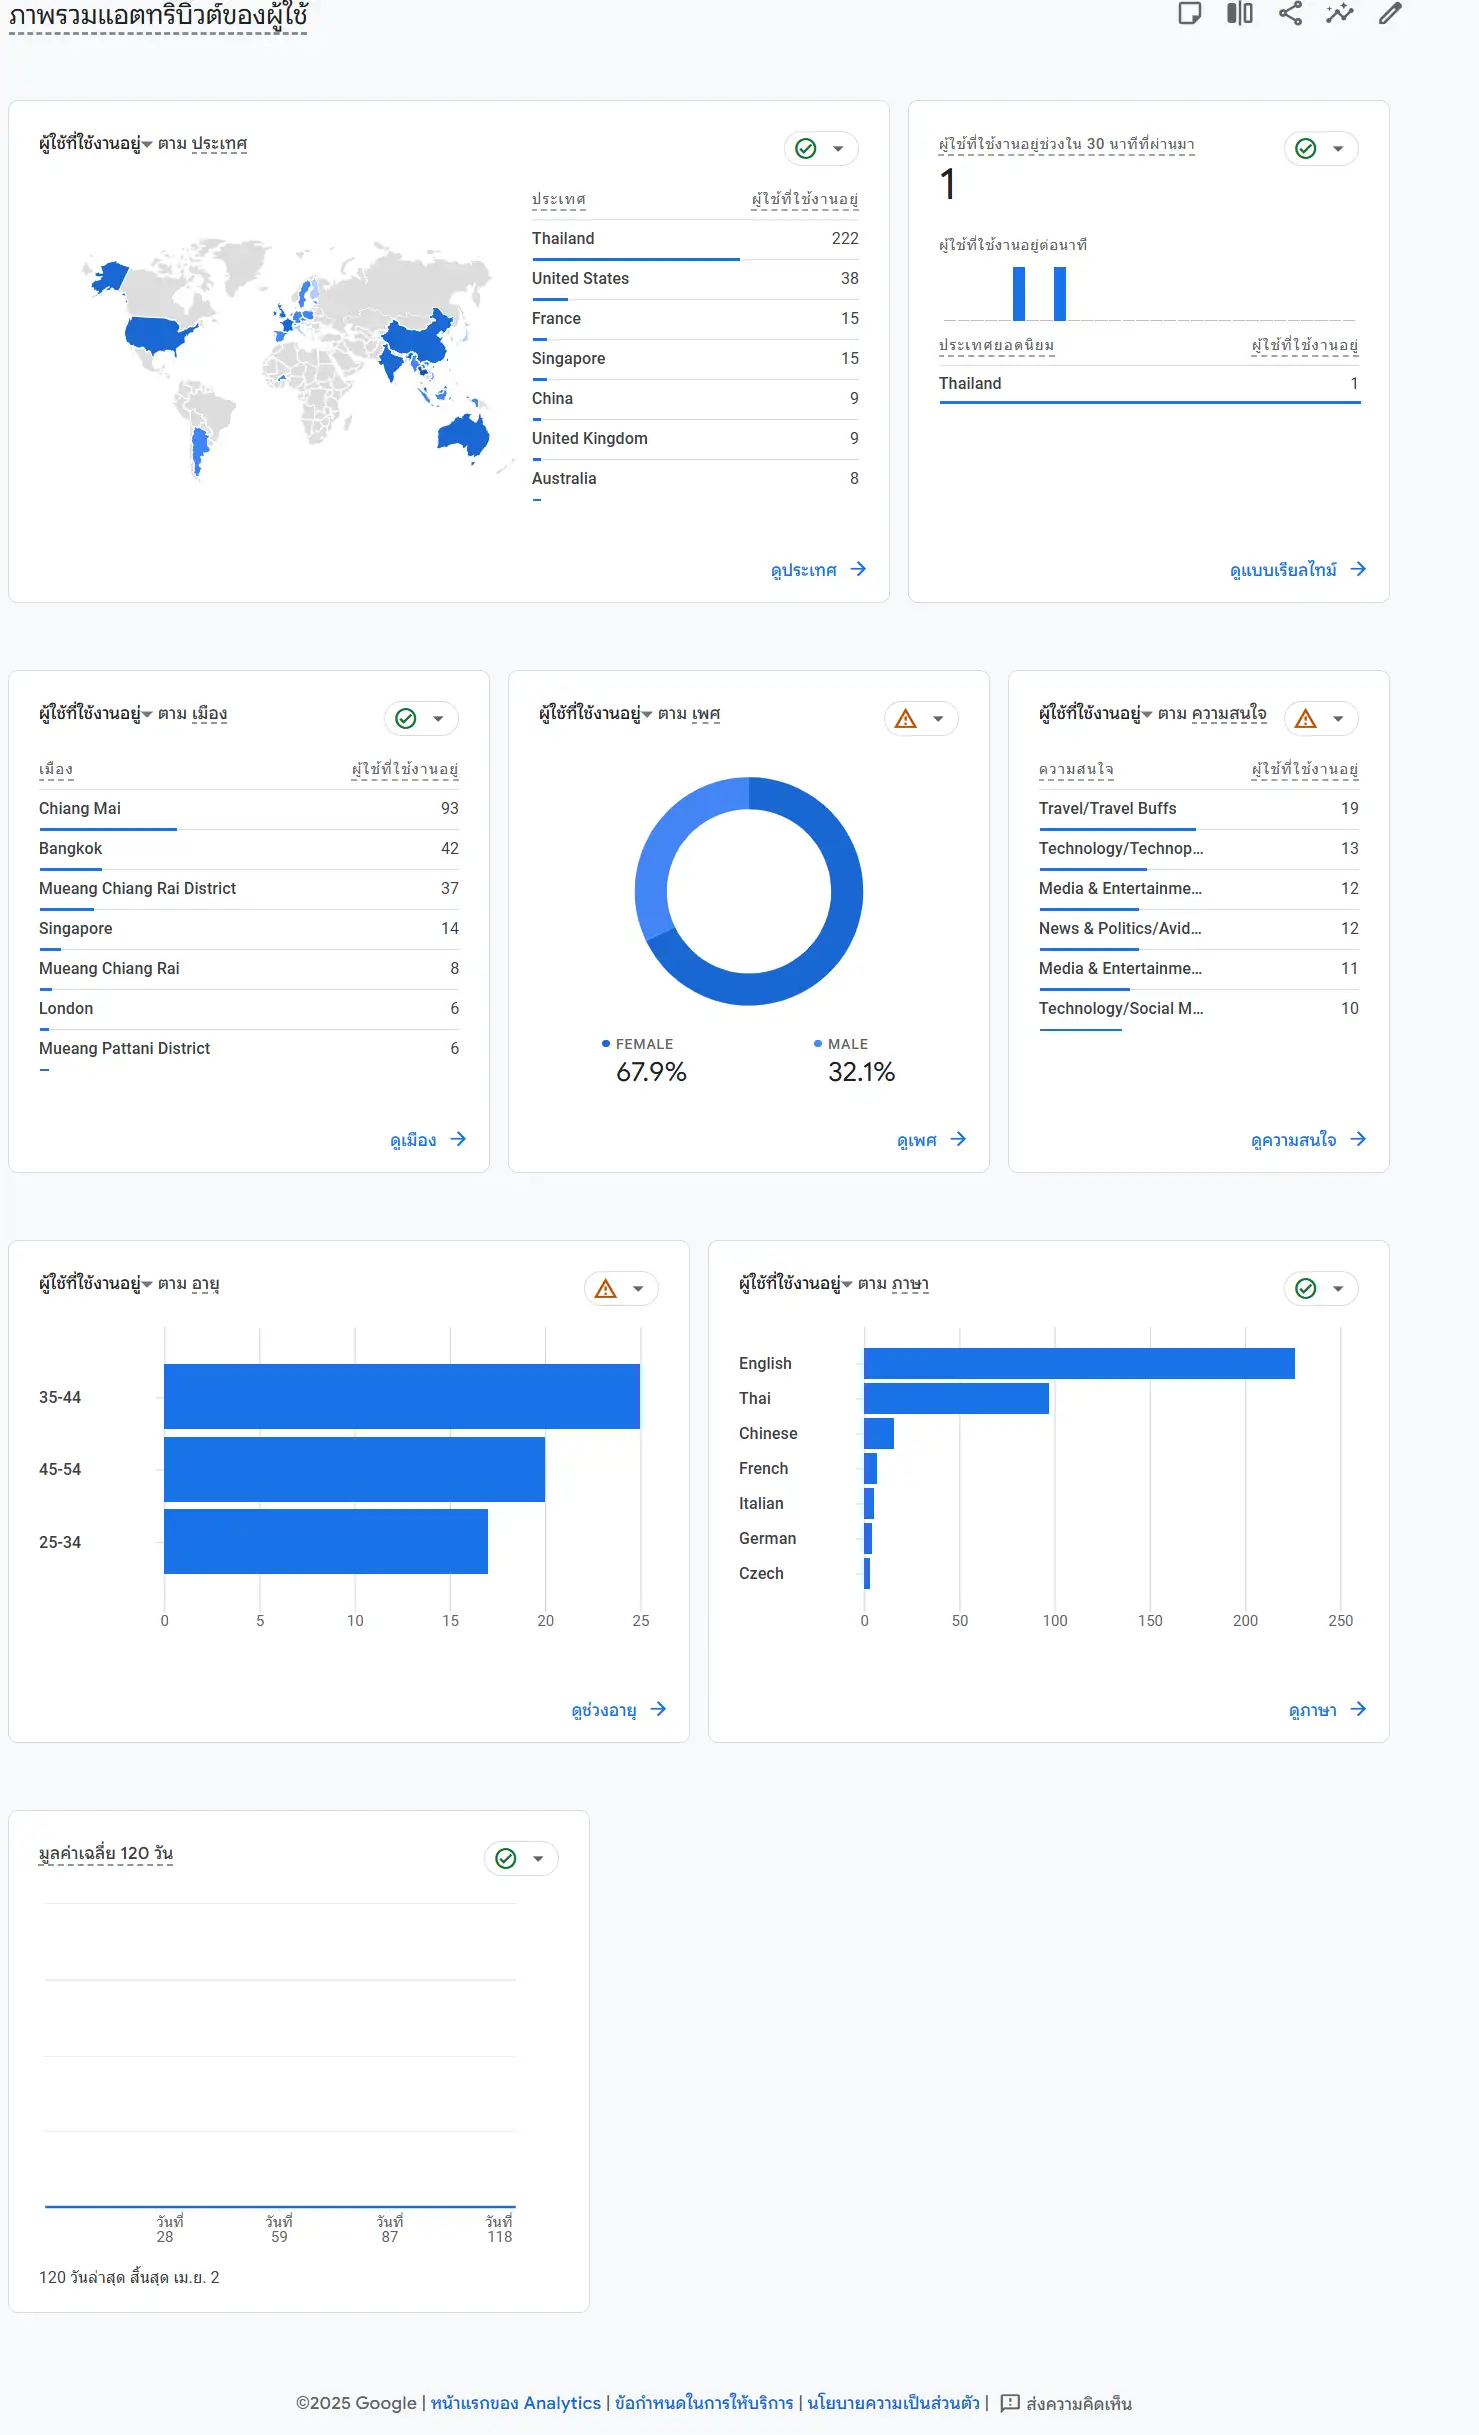Viewport: 1479px width, 2435px height.
Task: Open the ดูช่วงอายุ link
Action: (x=618, y=1710)
